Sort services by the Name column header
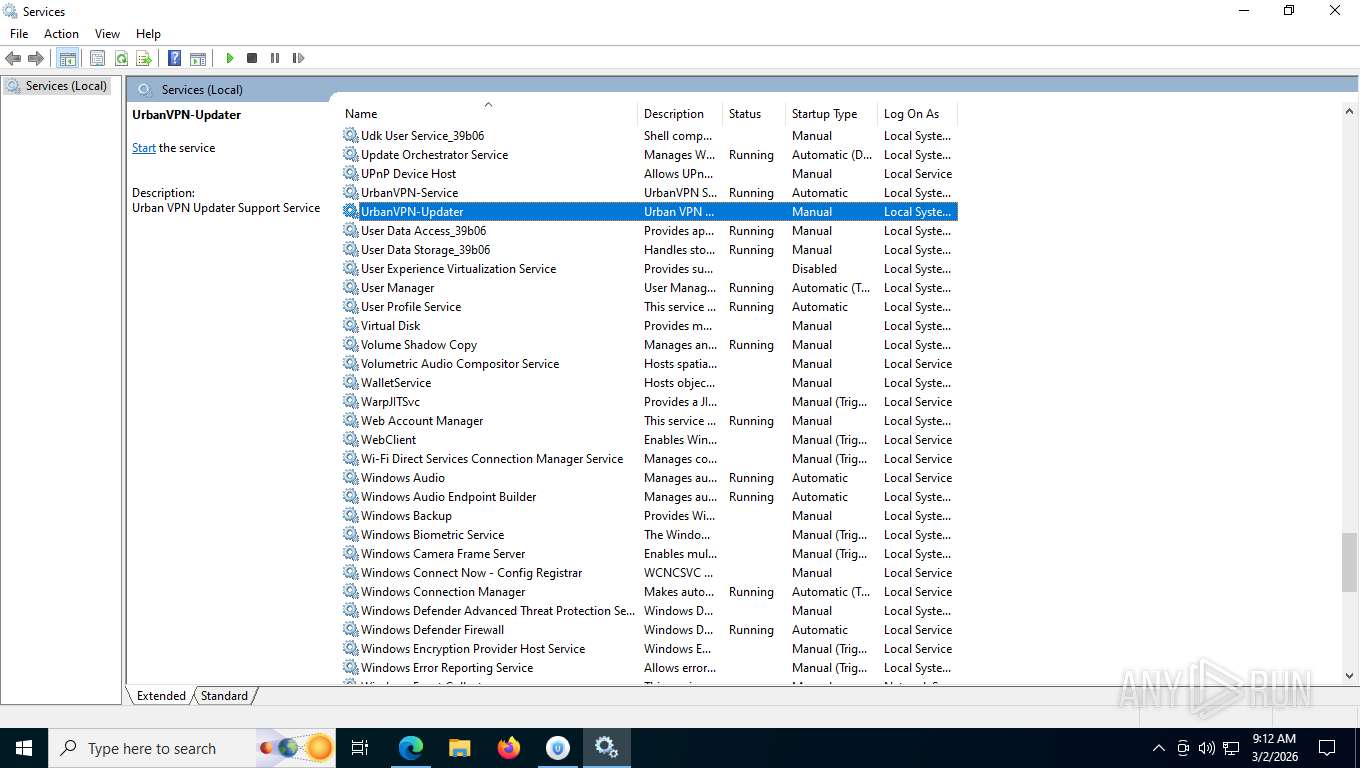This screenshot has height=768, width=1360. (x=488, y=114)
